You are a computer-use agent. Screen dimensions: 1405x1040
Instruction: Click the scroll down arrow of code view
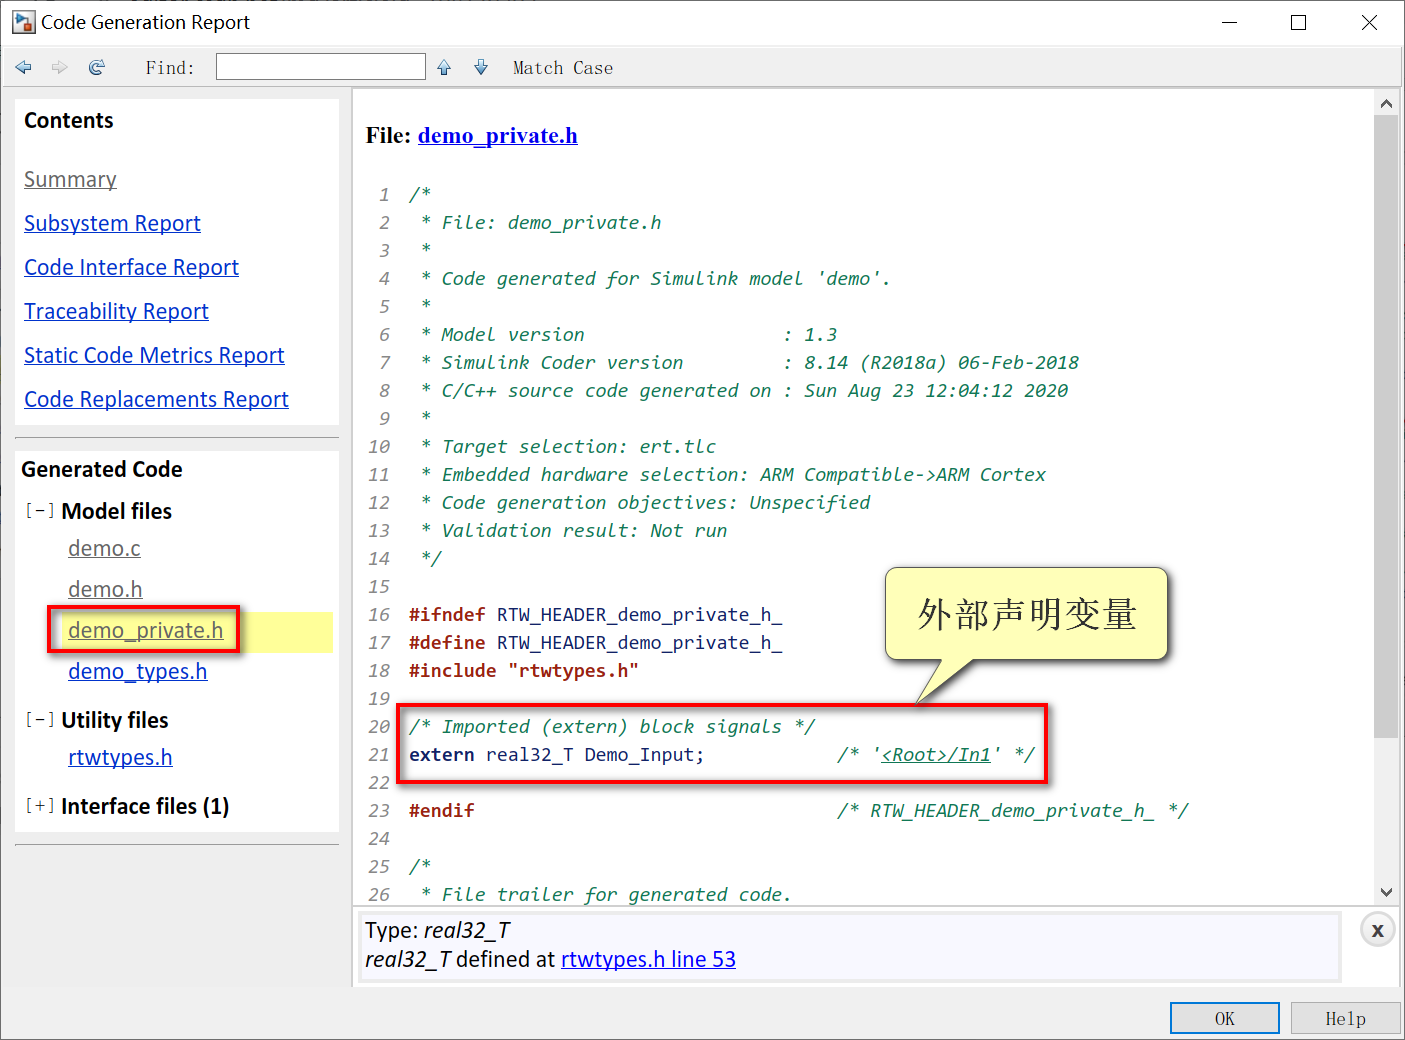click(1386, 893)
